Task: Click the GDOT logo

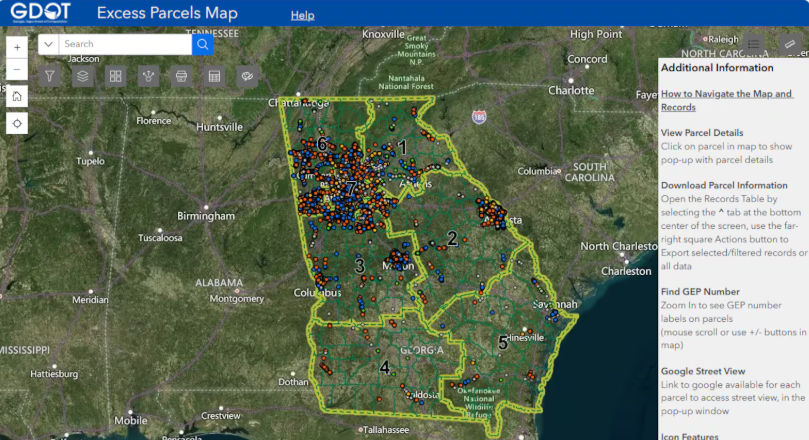Action: pos(40,12)
